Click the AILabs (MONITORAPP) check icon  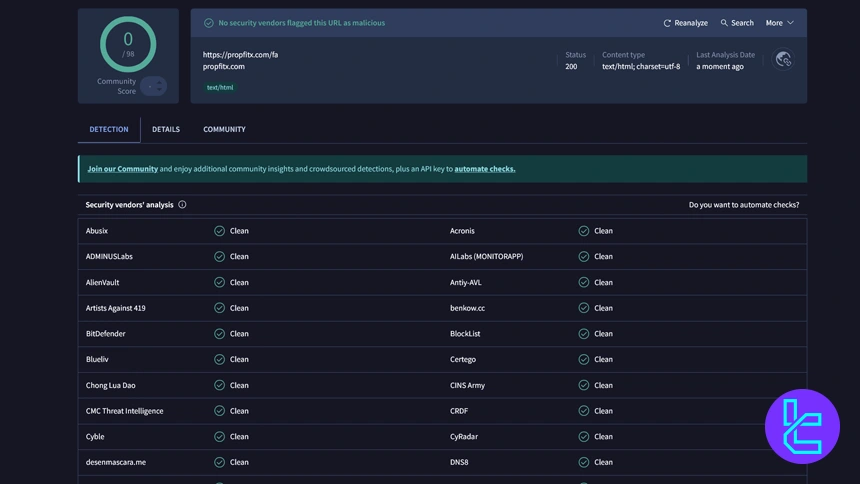pyautogui.click(x=584, y=257)
